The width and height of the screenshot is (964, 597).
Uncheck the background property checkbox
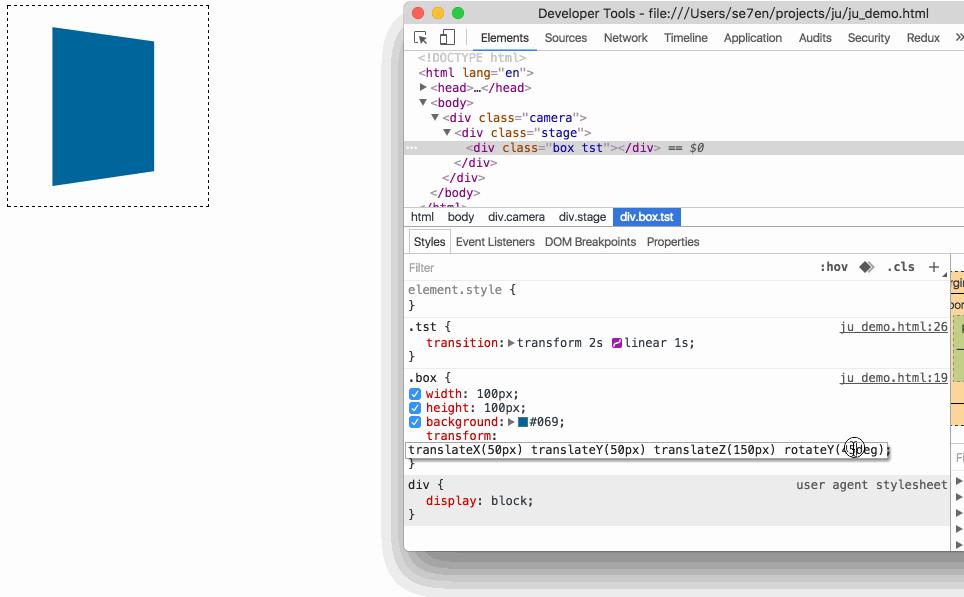coord(414,421)
